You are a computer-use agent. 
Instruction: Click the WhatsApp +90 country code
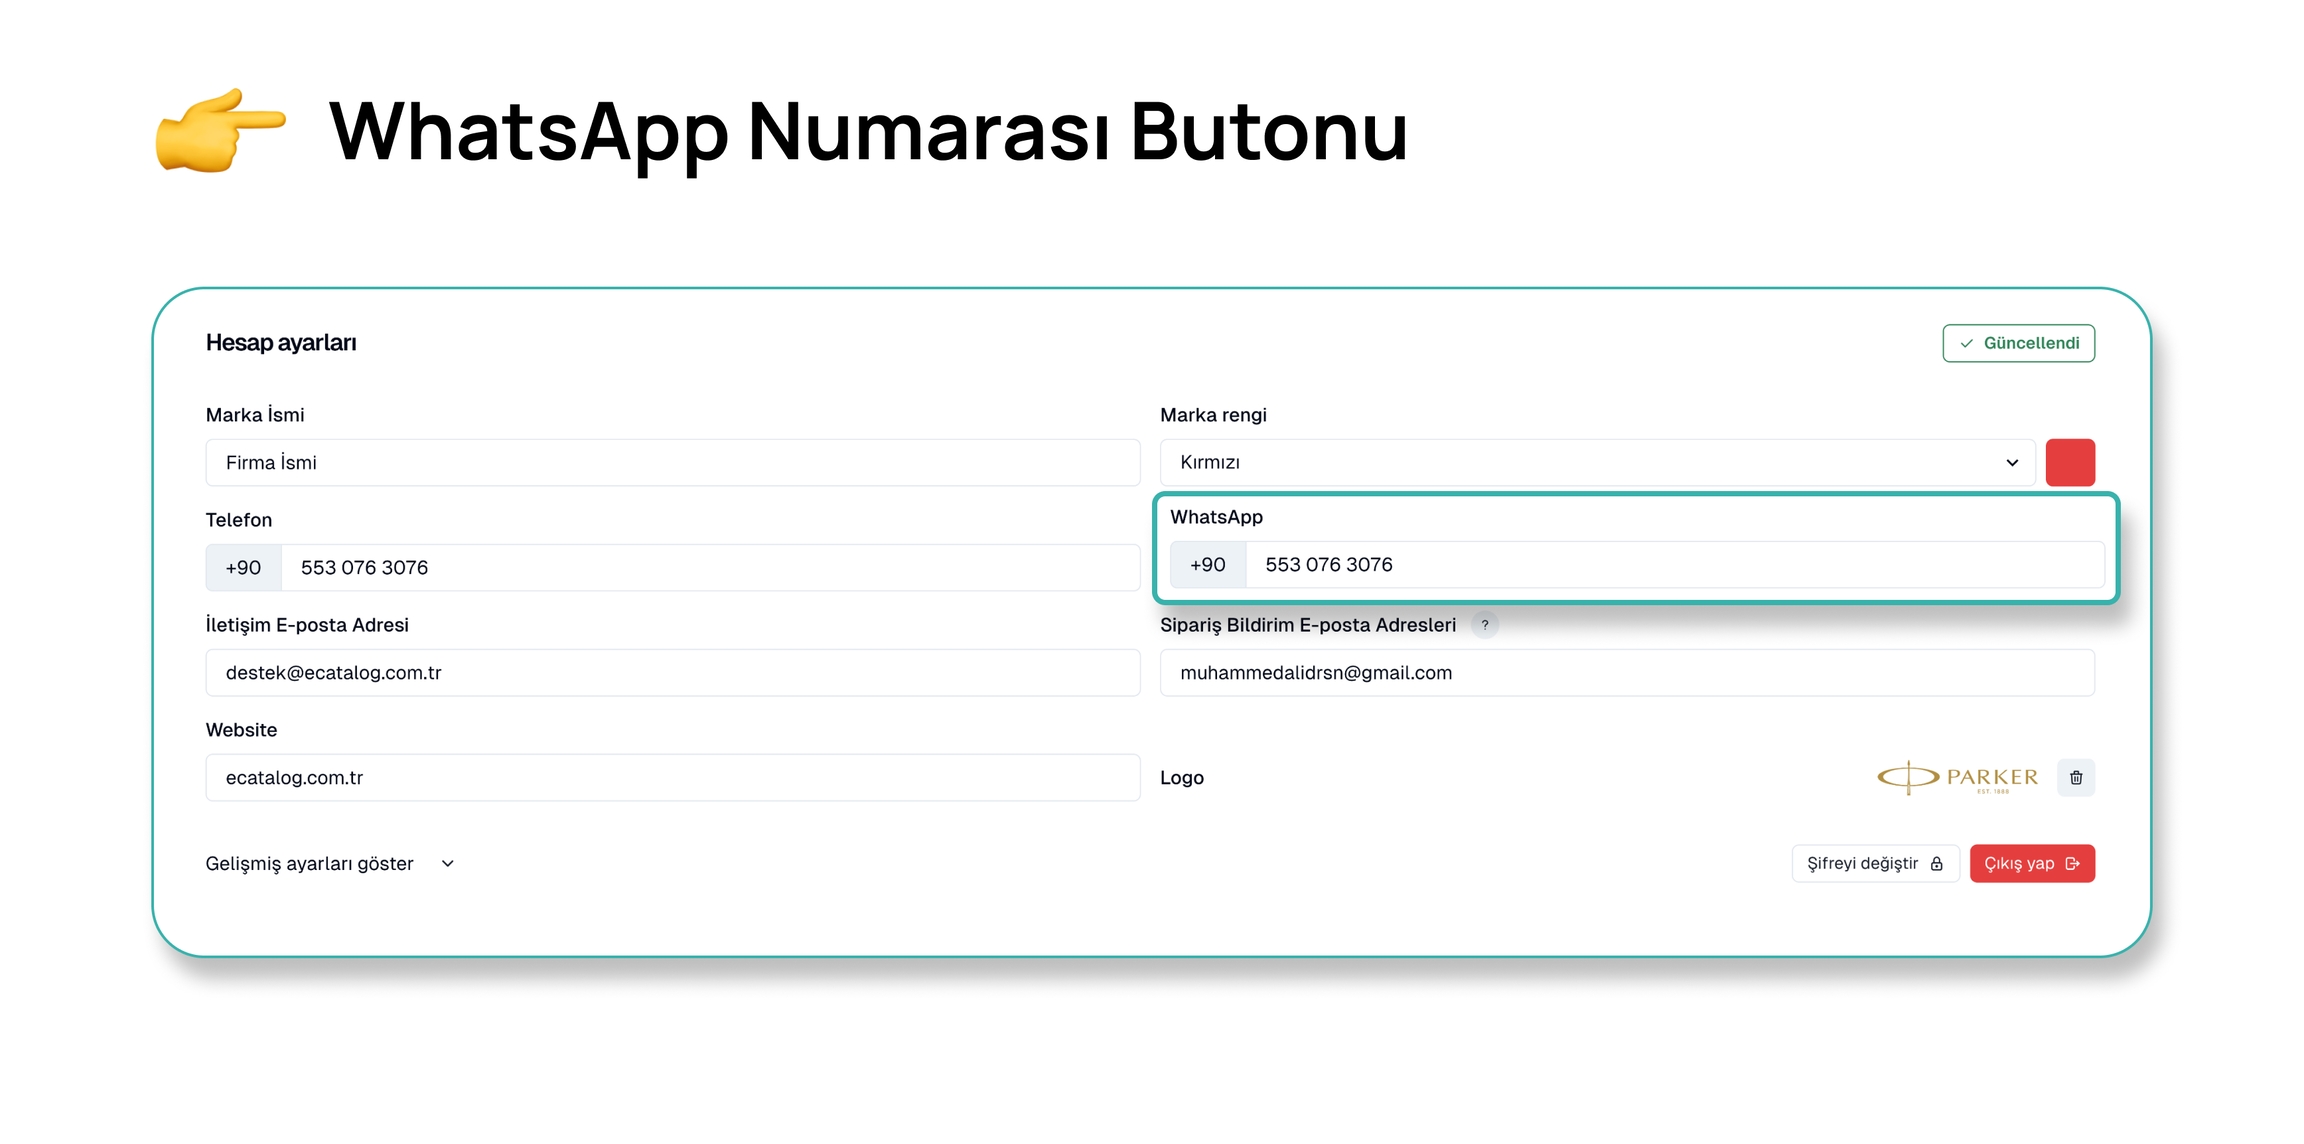1207,564
